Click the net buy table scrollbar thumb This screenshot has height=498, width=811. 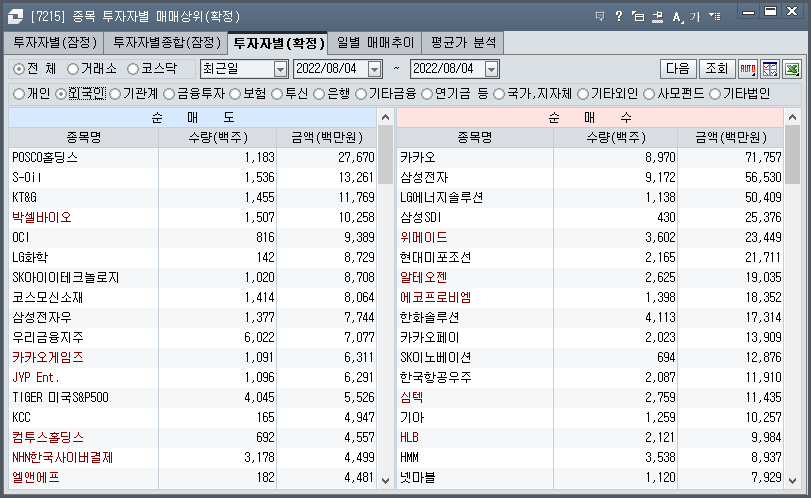(792, 154)
